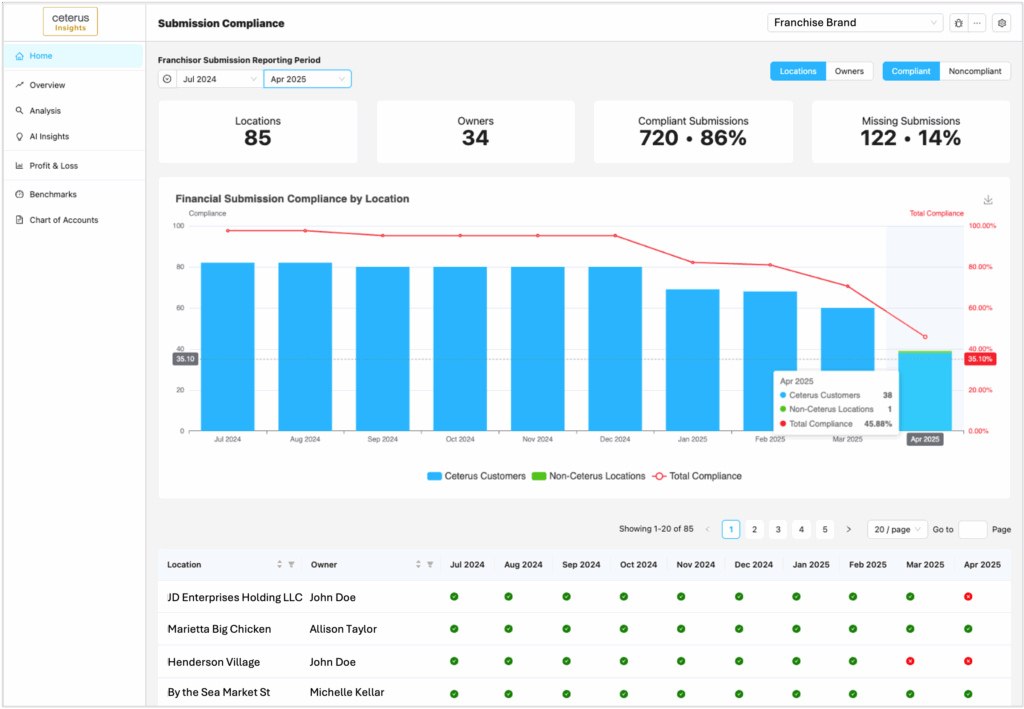Switch view to Owners

(849, 71)
